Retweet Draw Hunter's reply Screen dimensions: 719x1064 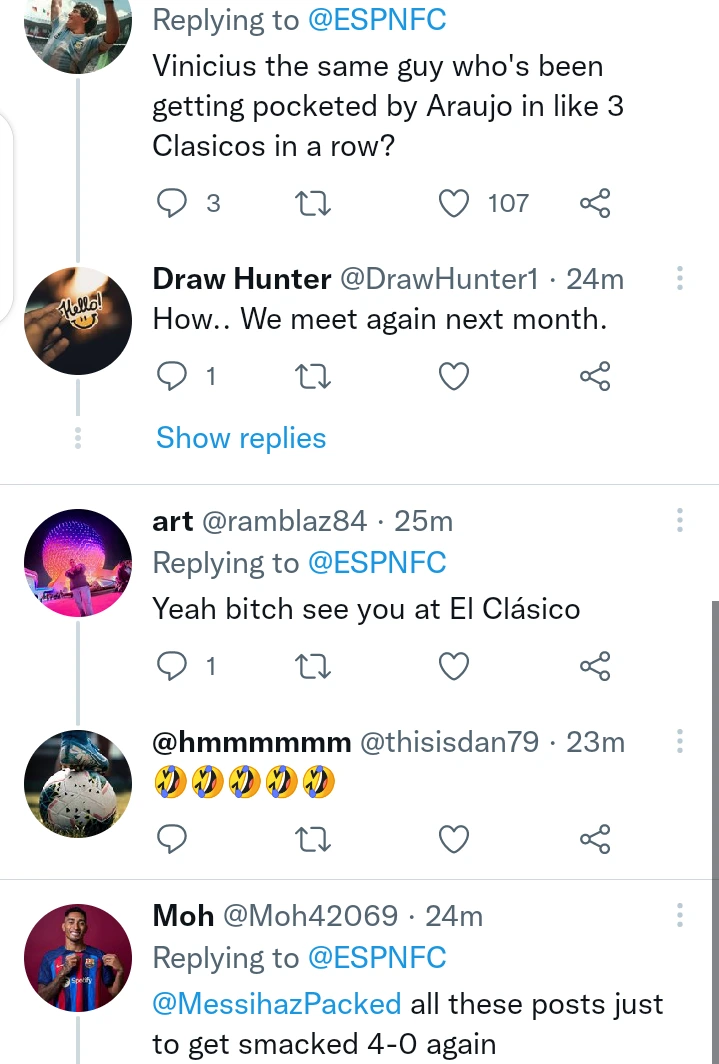315,377
